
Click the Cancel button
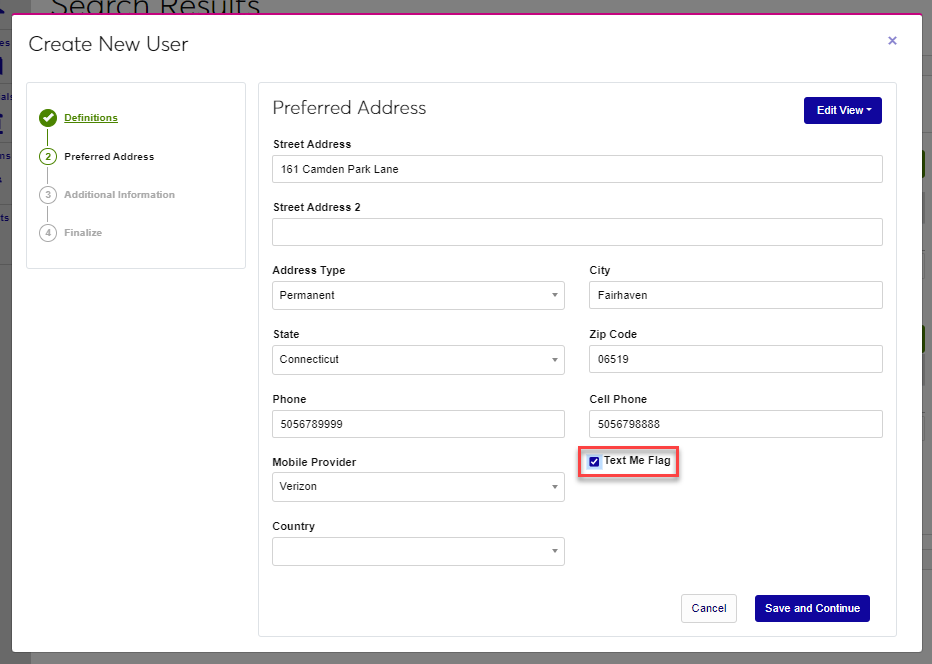pos(709,608)
